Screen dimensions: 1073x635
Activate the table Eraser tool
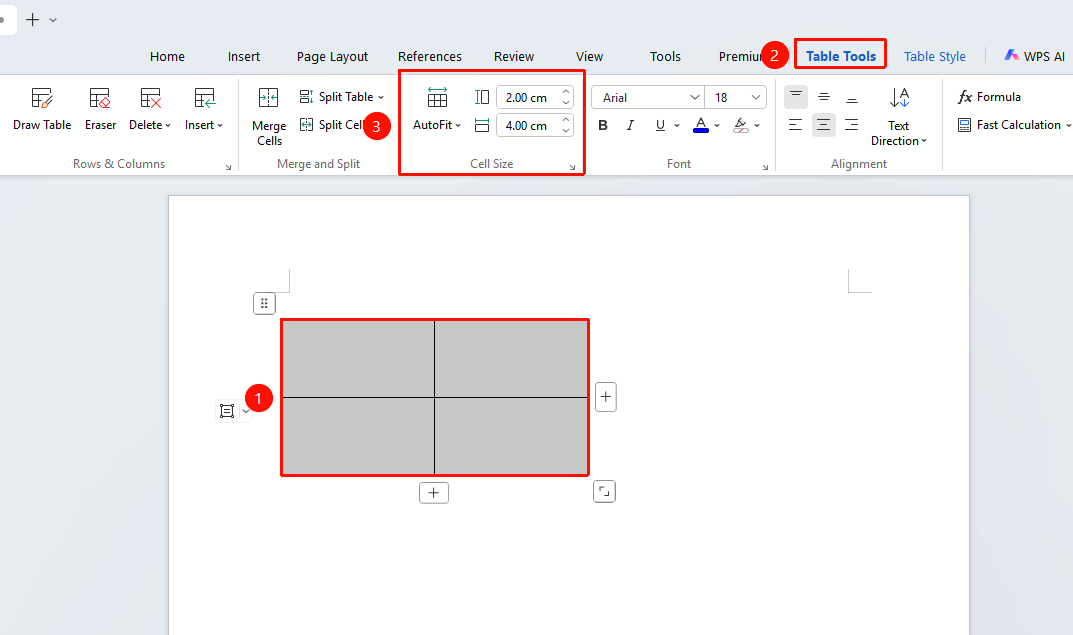101,109
